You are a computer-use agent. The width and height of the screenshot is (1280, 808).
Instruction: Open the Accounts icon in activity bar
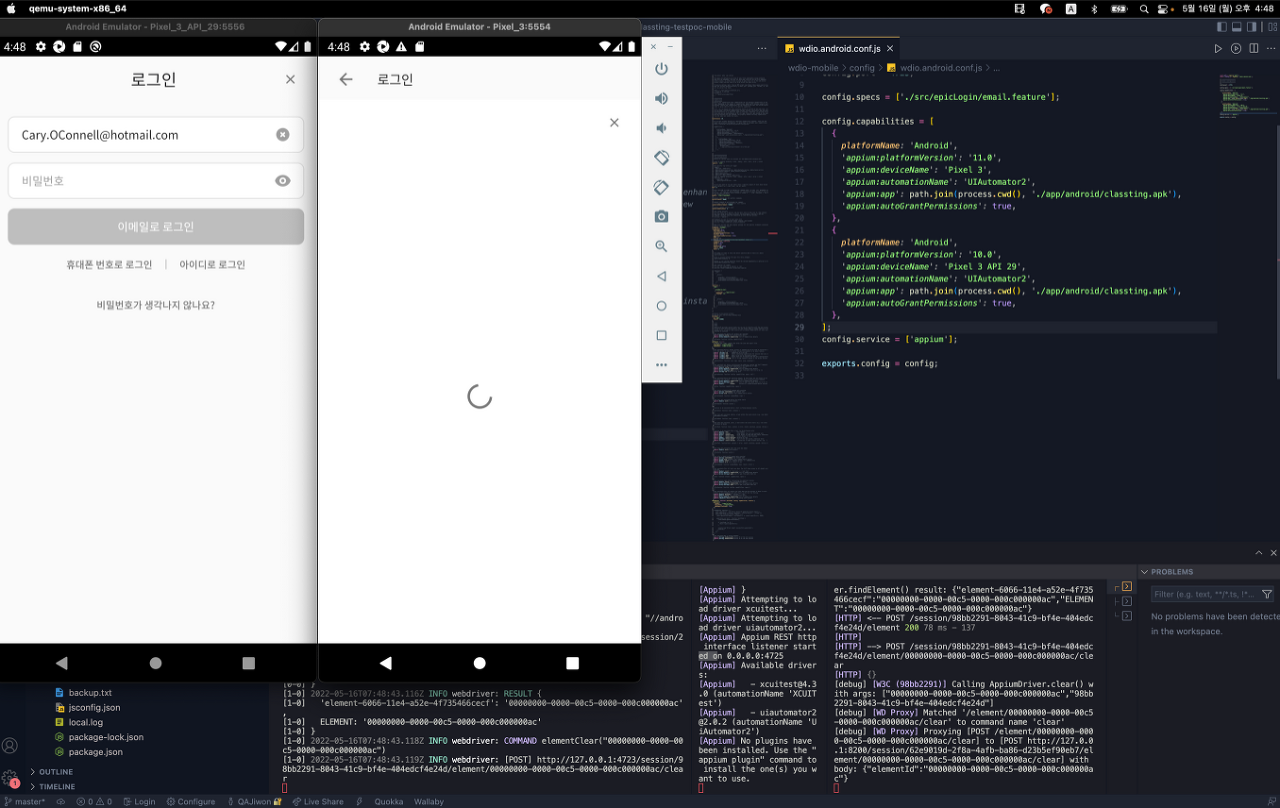10,745
